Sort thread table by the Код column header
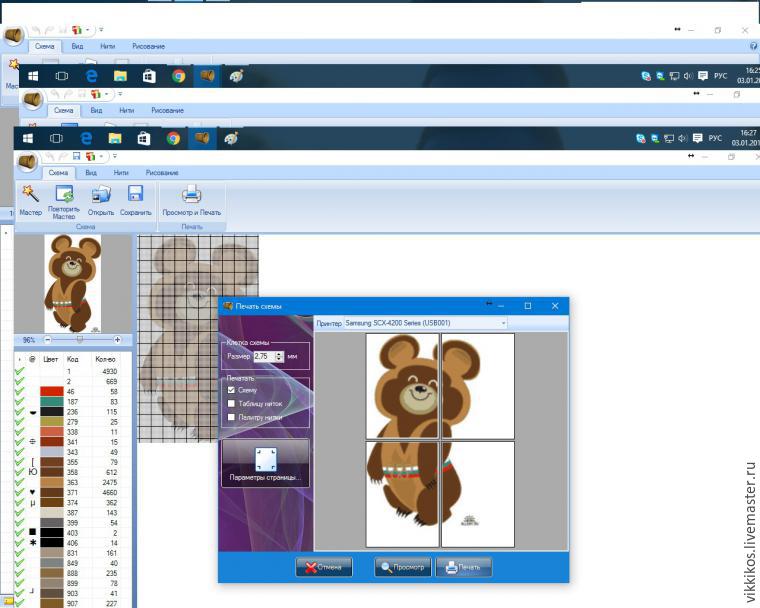The image size is (760, 608). 72,359
